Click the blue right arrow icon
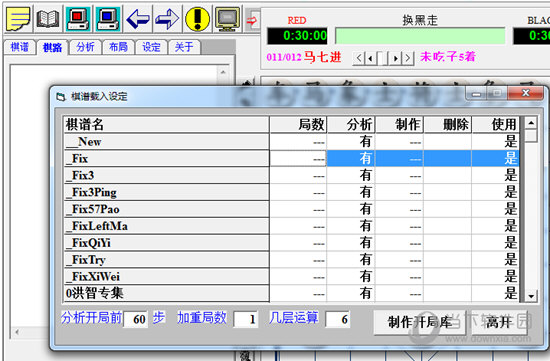 [167, 18]
